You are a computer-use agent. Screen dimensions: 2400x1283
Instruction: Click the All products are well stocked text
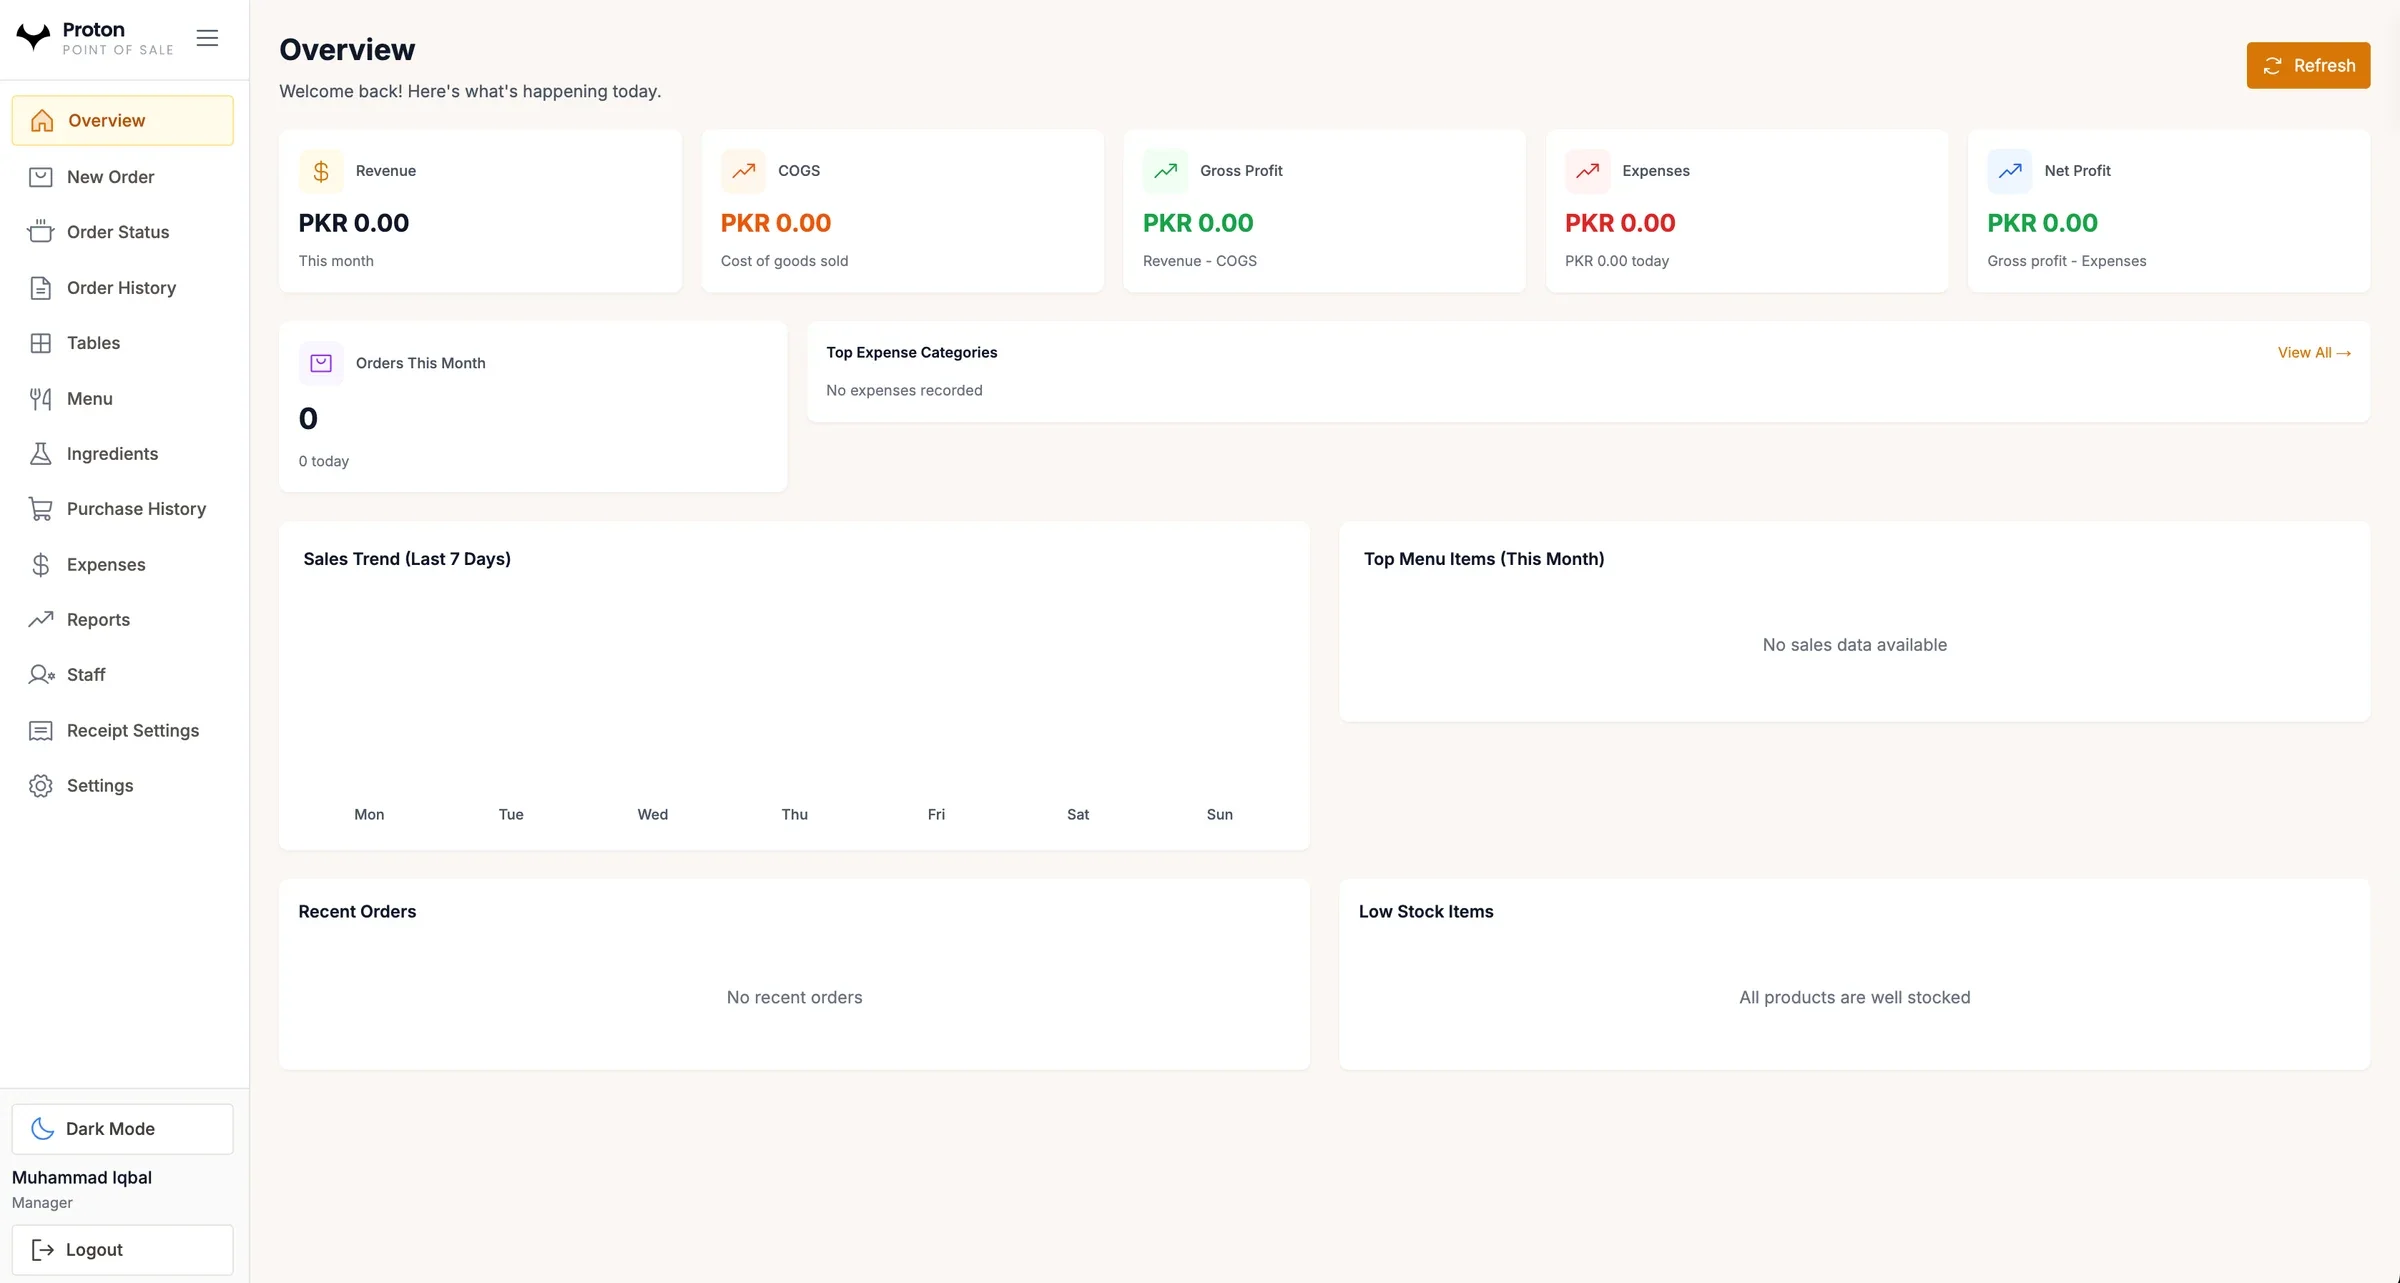(x=1854, y=998)
